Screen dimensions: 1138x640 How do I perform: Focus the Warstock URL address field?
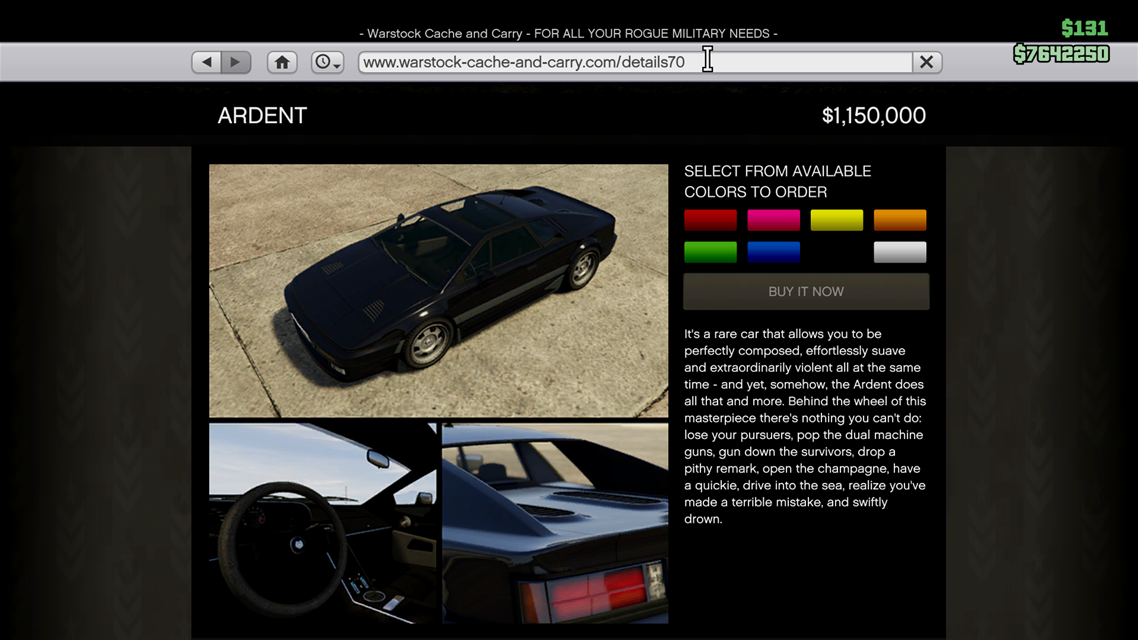(635, 62)
